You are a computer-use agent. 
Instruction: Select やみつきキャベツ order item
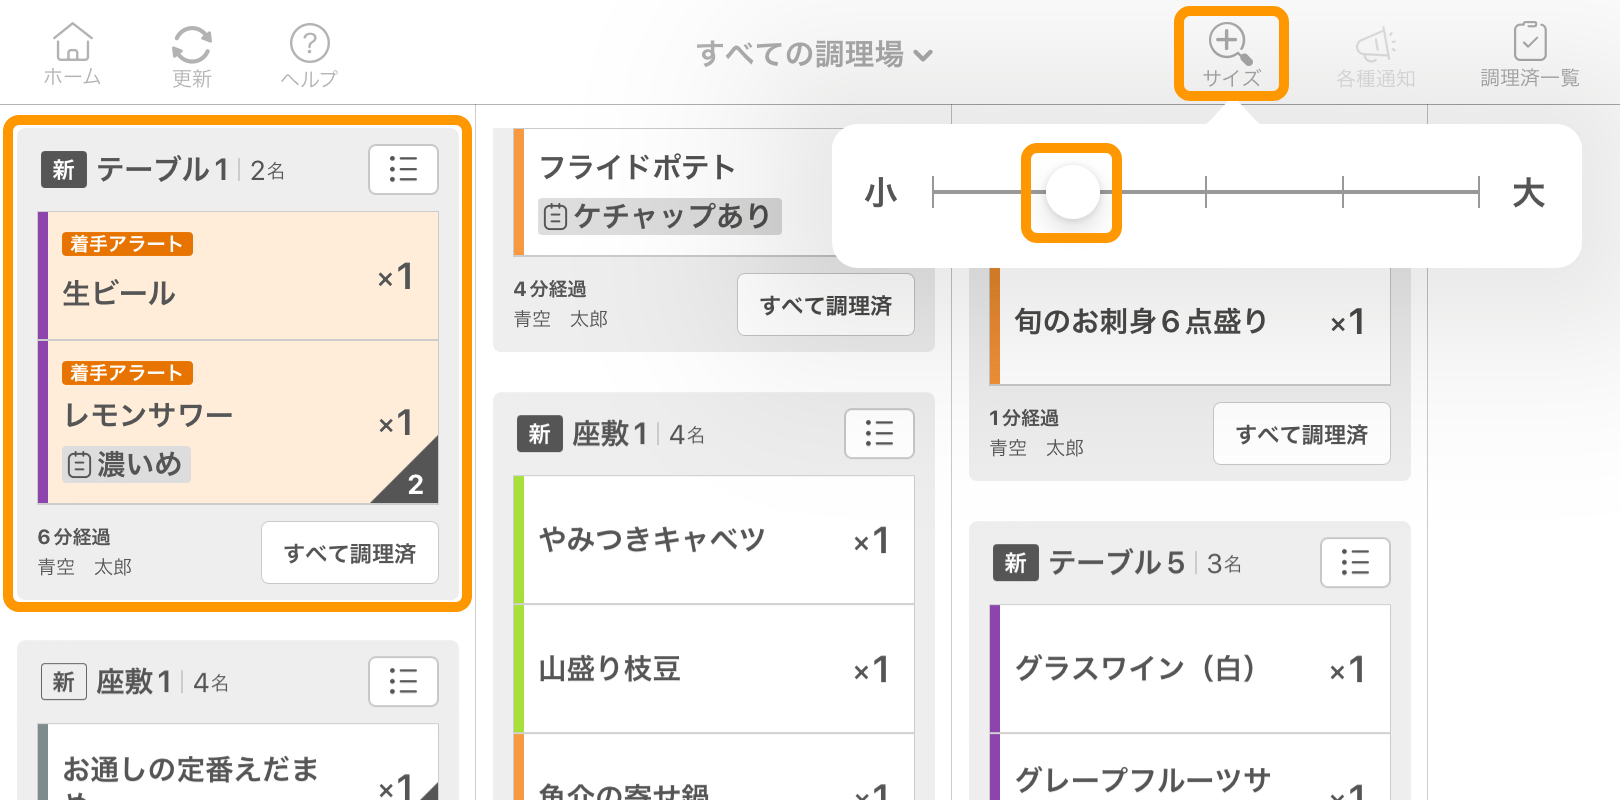point(714,540)
